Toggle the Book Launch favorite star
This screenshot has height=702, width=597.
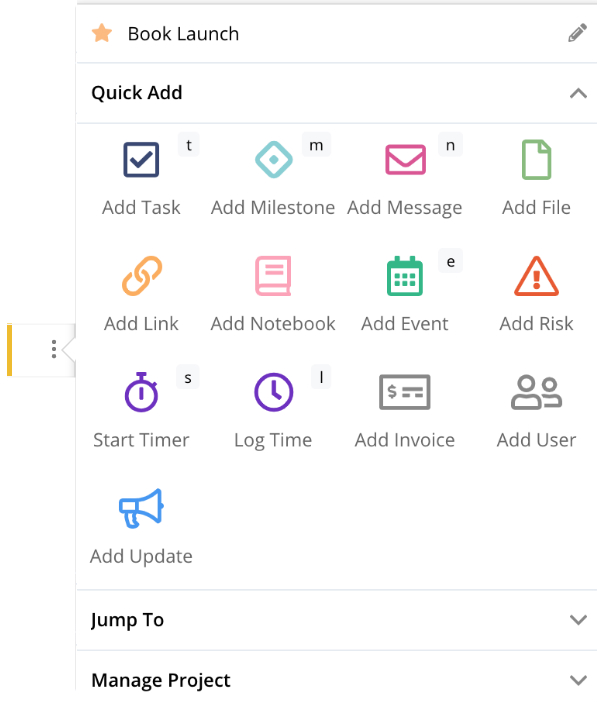click(x=102, y=33)
